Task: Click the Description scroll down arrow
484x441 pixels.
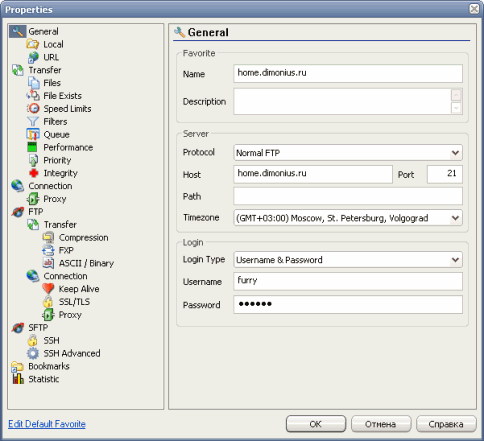Action: pyautogui.click(x=456, y=108)
